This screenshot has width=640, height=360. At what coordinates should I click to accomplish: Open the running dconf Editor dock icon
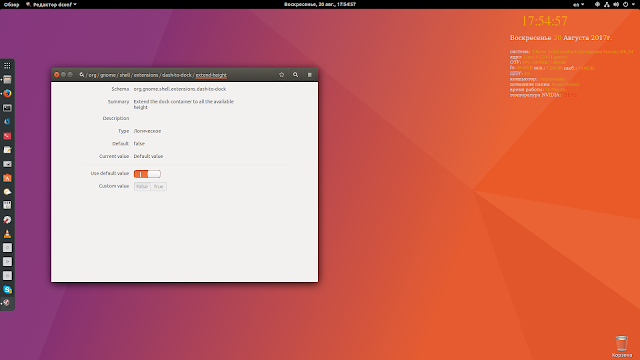pos(7,303)
